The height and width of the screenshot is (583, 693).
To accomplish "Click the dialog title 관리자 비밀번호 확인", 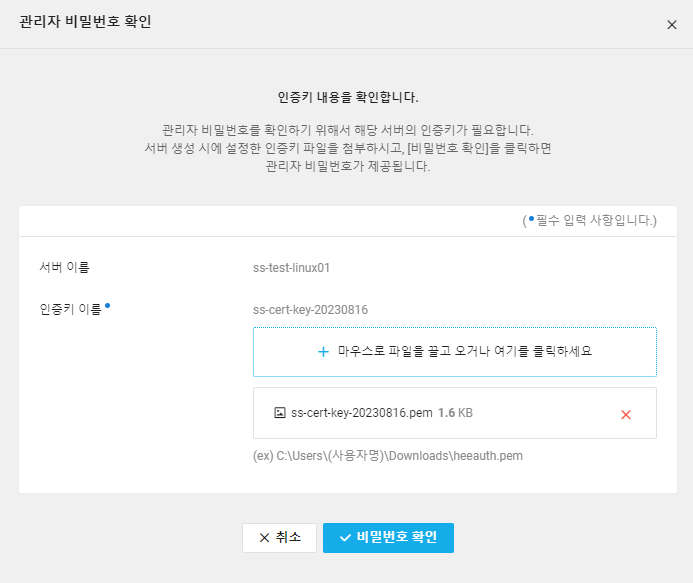I will 85,21.
